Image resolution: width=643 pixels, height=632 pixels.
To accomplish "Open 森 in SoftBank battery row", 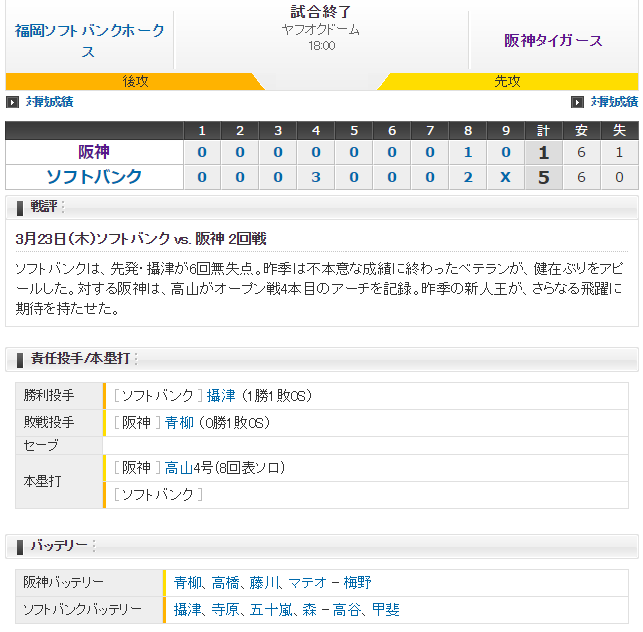I will pos(309,609).
